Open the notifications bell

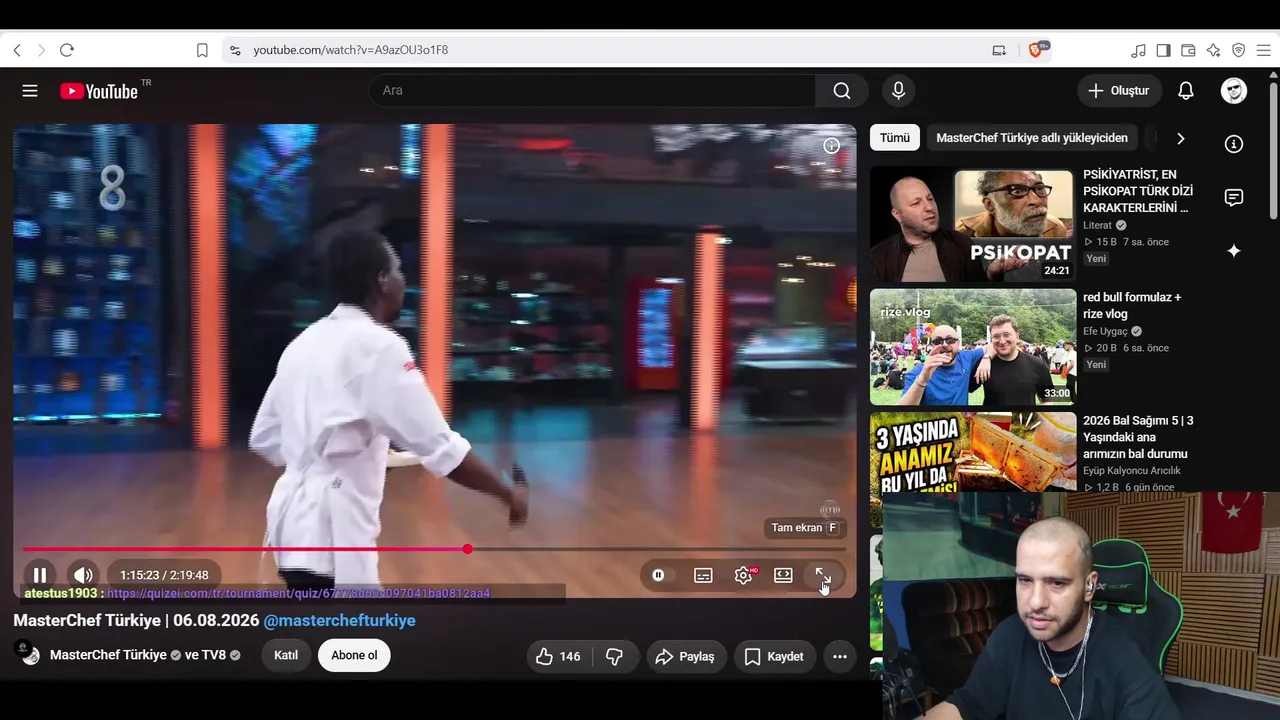pos(1186,91)
